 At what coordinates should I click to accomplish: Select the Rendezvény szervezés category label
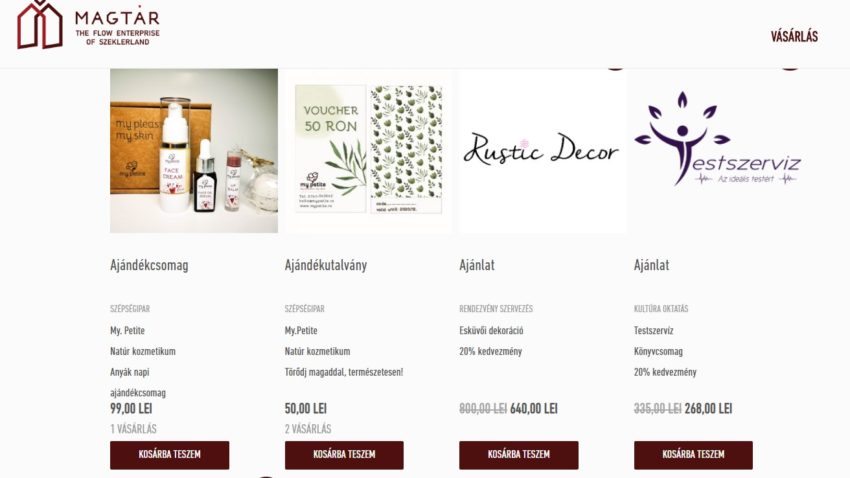pyautogui.click(x=496, y=309)
